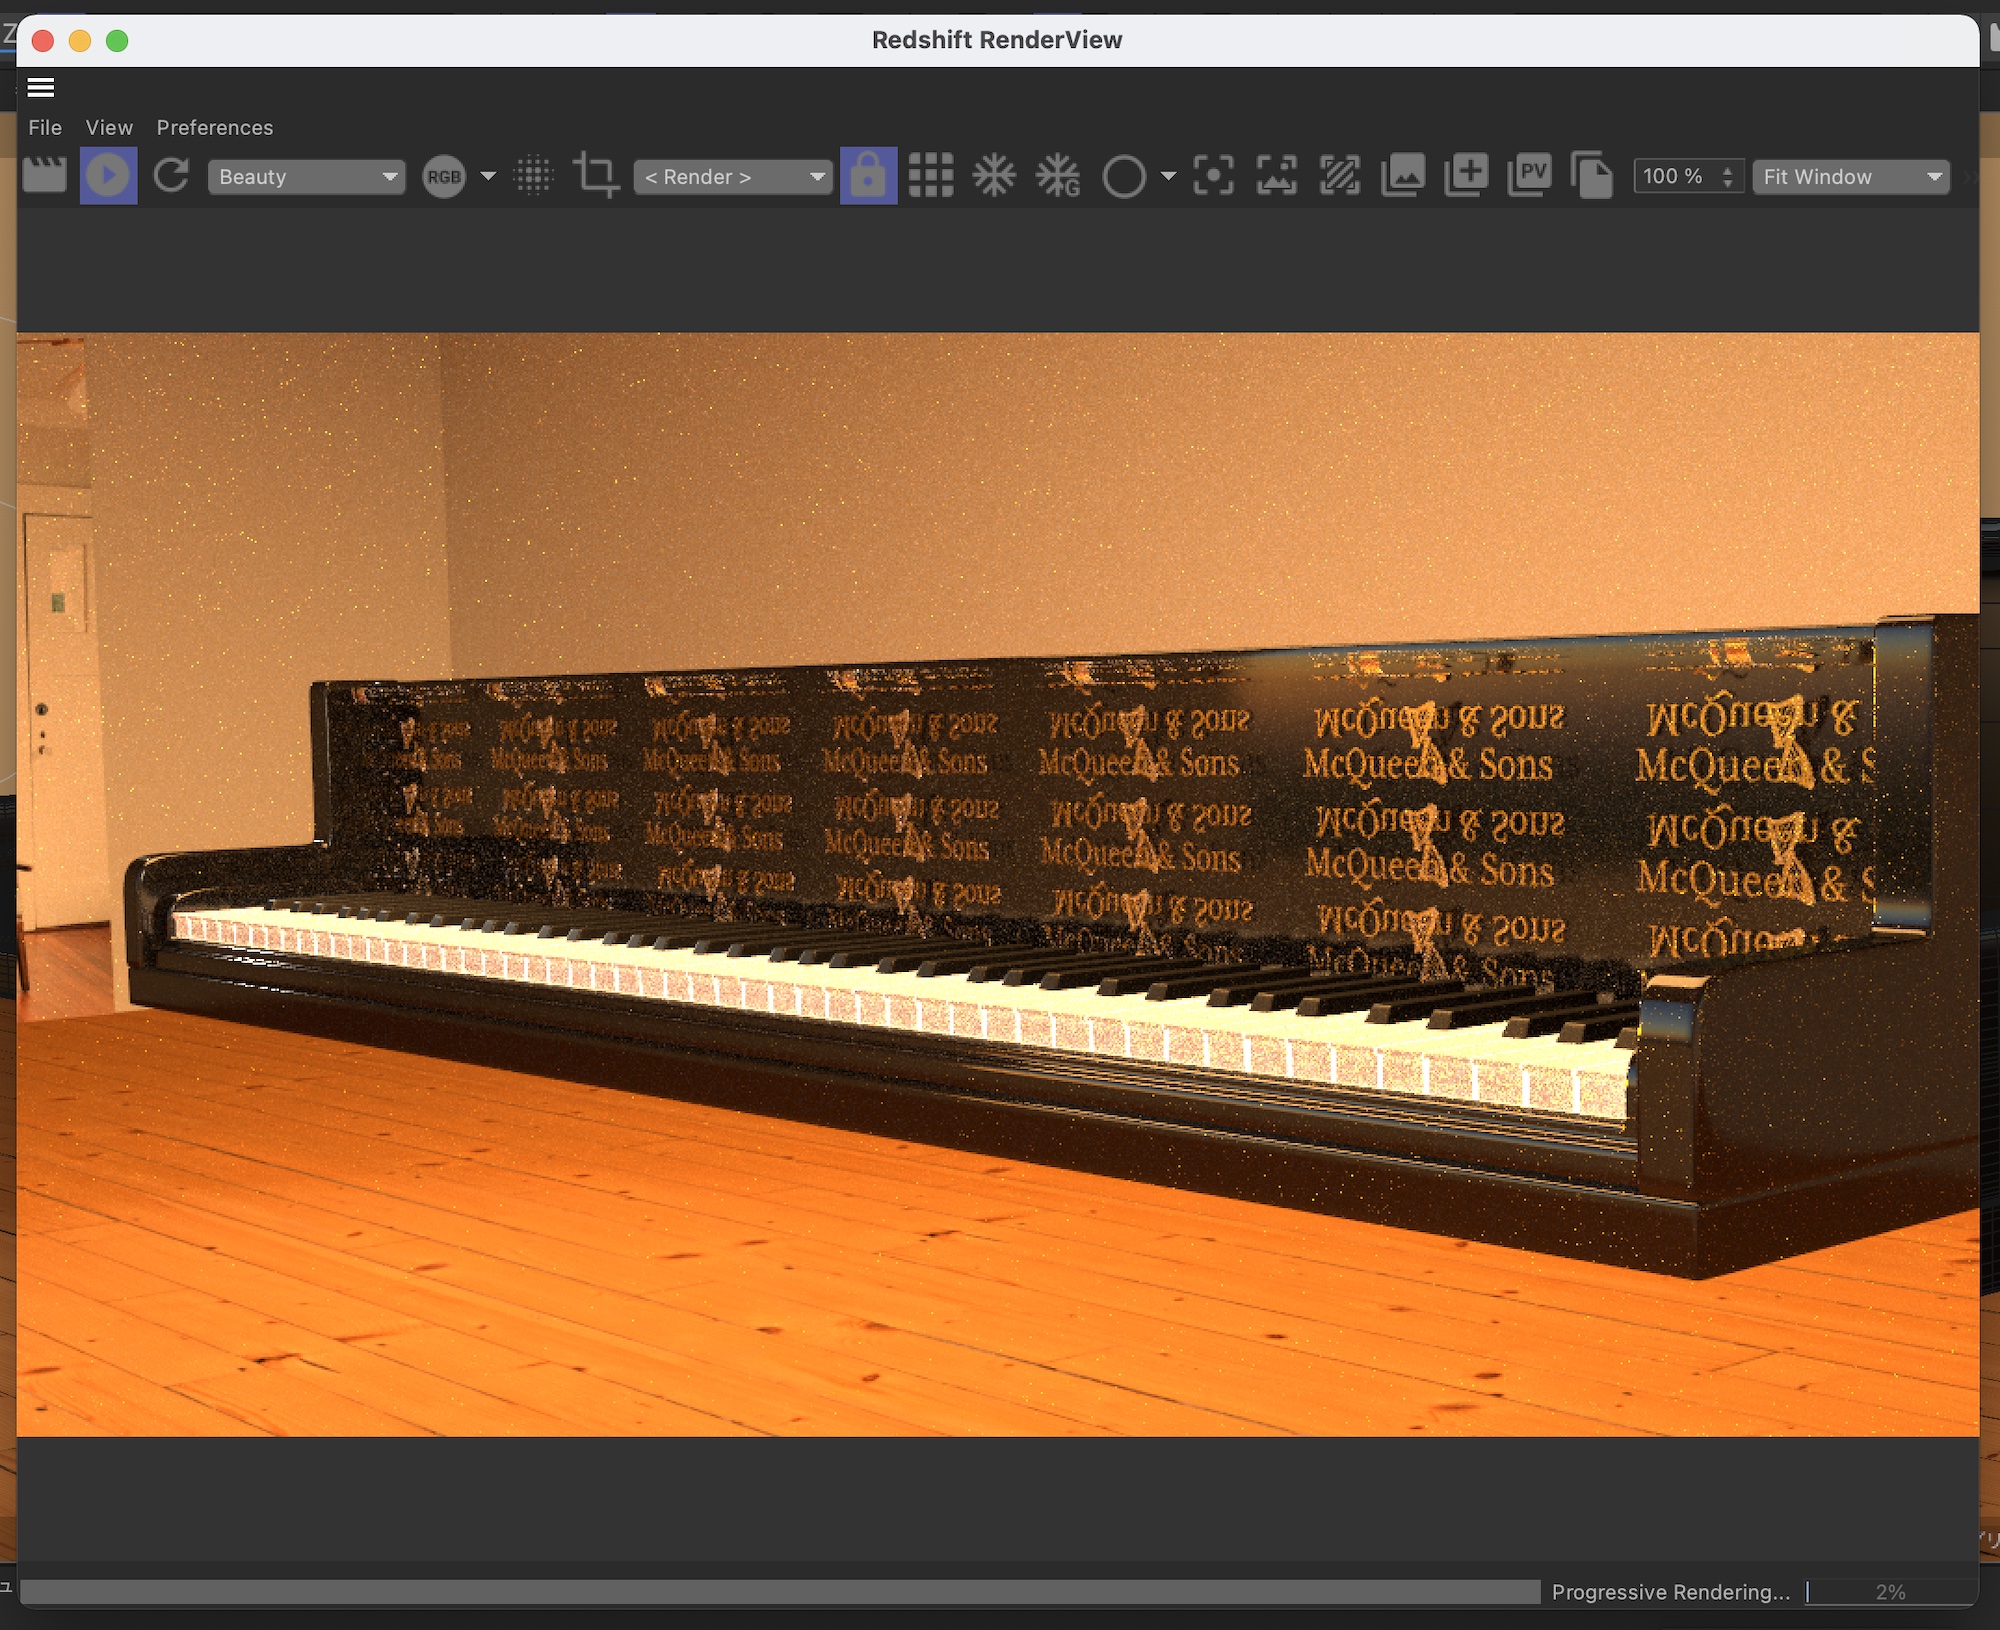2000x1630 pixels.
Task: Select the crop region tool
Action: click(x=596, y=176)
